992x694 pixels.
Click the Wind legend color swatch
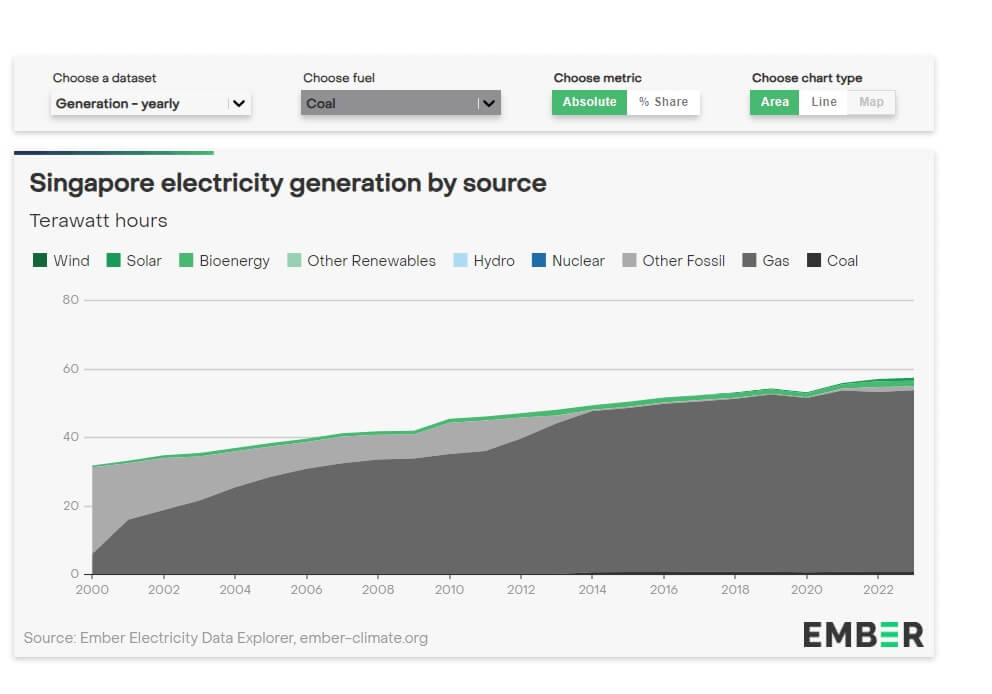tap(39, 261)
